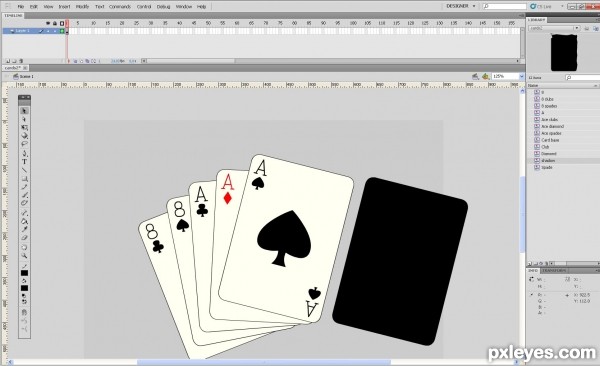Viewport: 600px width, 366px height.
Task: Select the Card base library item
Action: coord(550,140)
